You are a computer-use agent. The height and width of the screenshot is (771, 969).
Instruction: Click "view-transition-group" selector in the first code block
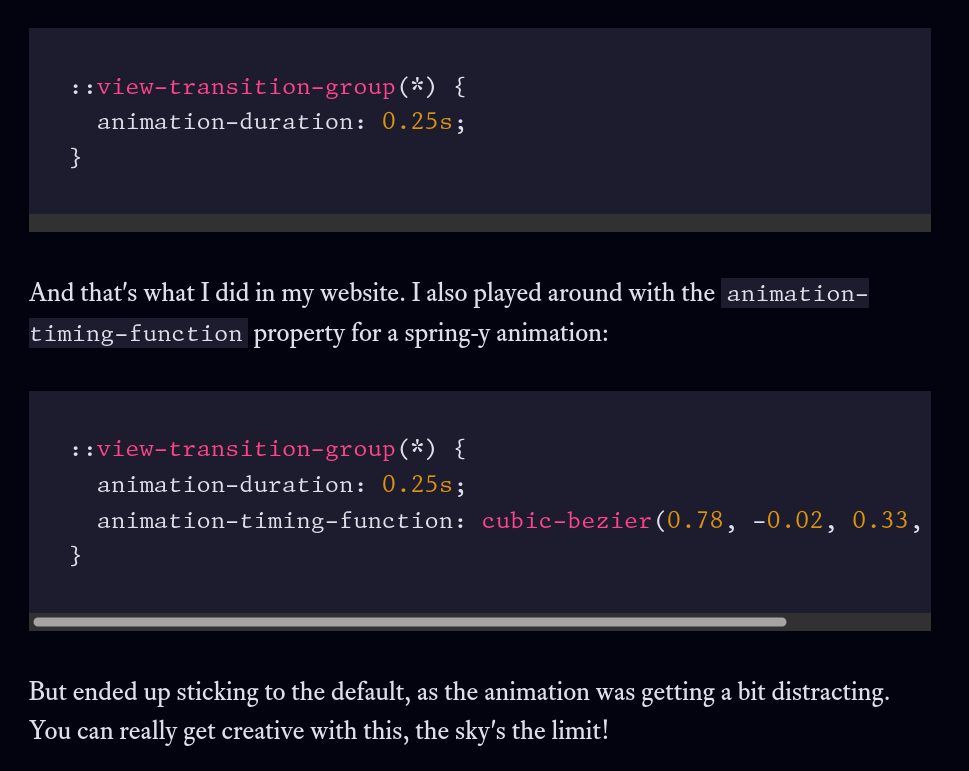click(x=246, y=87)
